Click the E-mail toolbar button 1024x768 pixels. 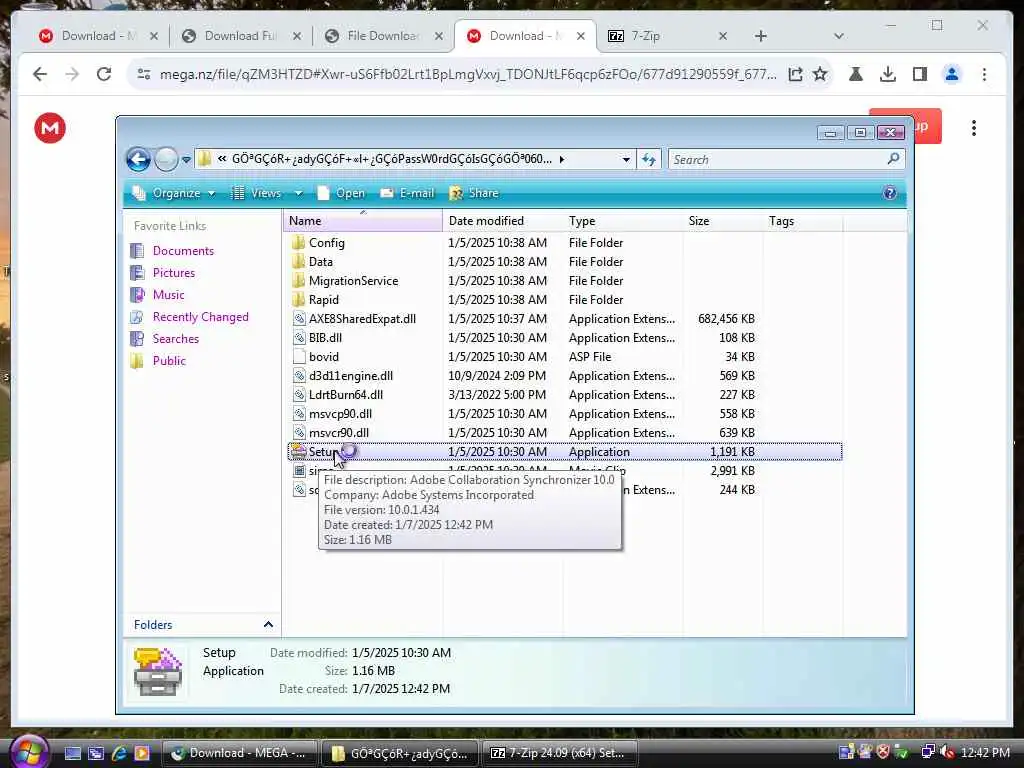click(x=408, y=193)
